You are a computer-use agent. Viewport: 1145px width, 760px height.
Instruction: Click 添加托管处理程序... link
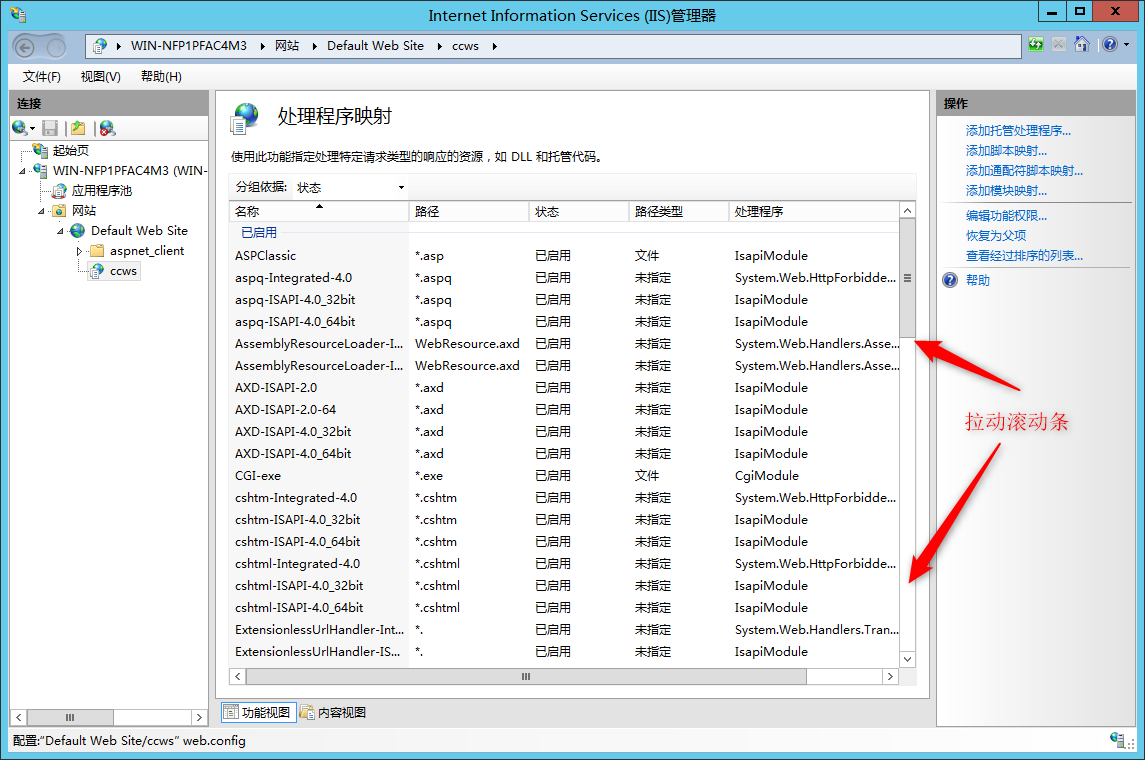(x=1018, y=131)
